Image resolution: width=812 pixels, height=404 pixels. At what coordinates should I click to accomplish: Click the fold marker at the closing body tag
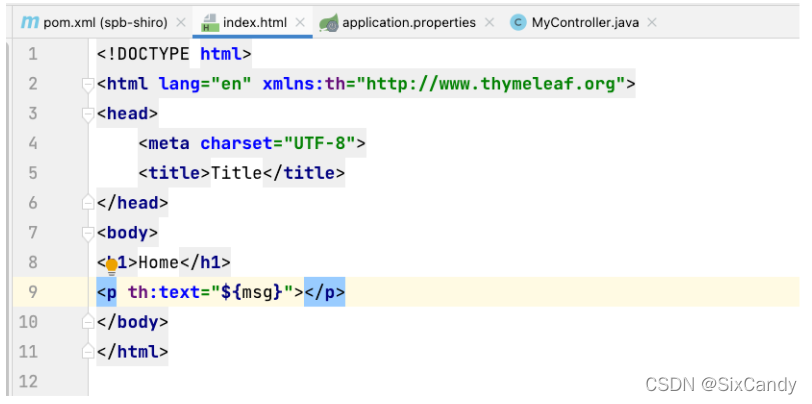(88, 322)
